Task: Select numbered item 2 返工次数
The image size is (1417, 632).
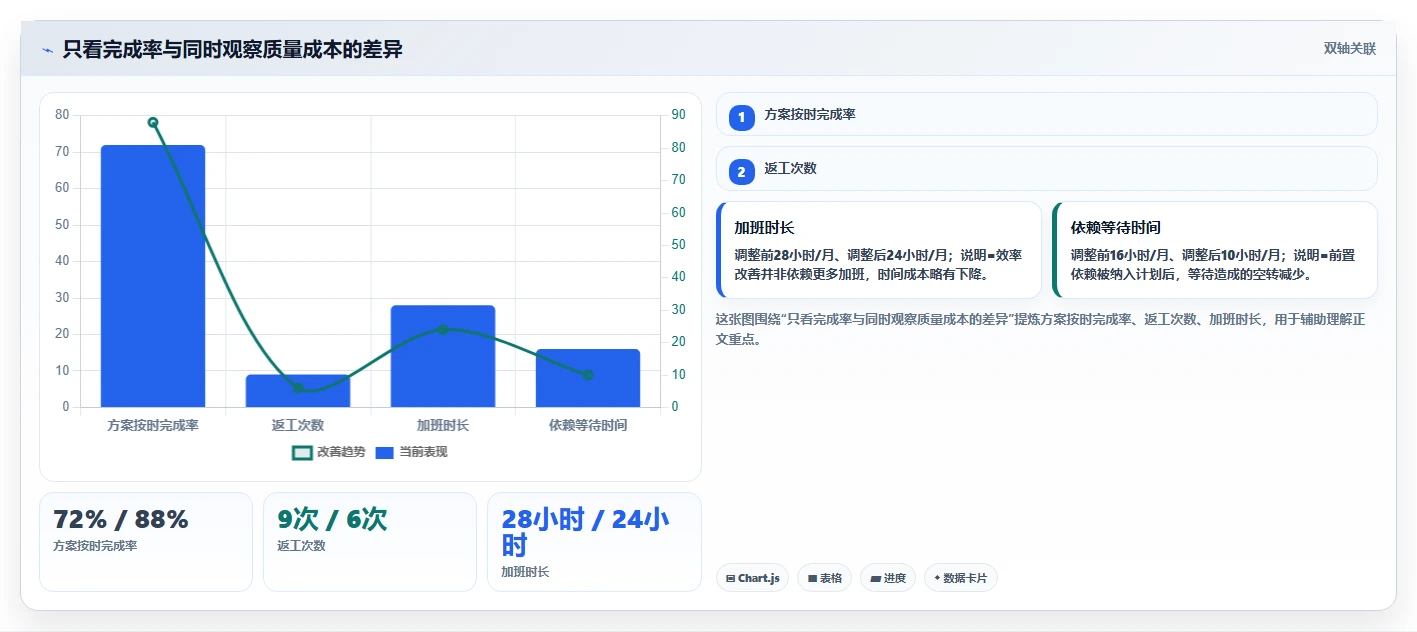Action: tap(1047, 169)
